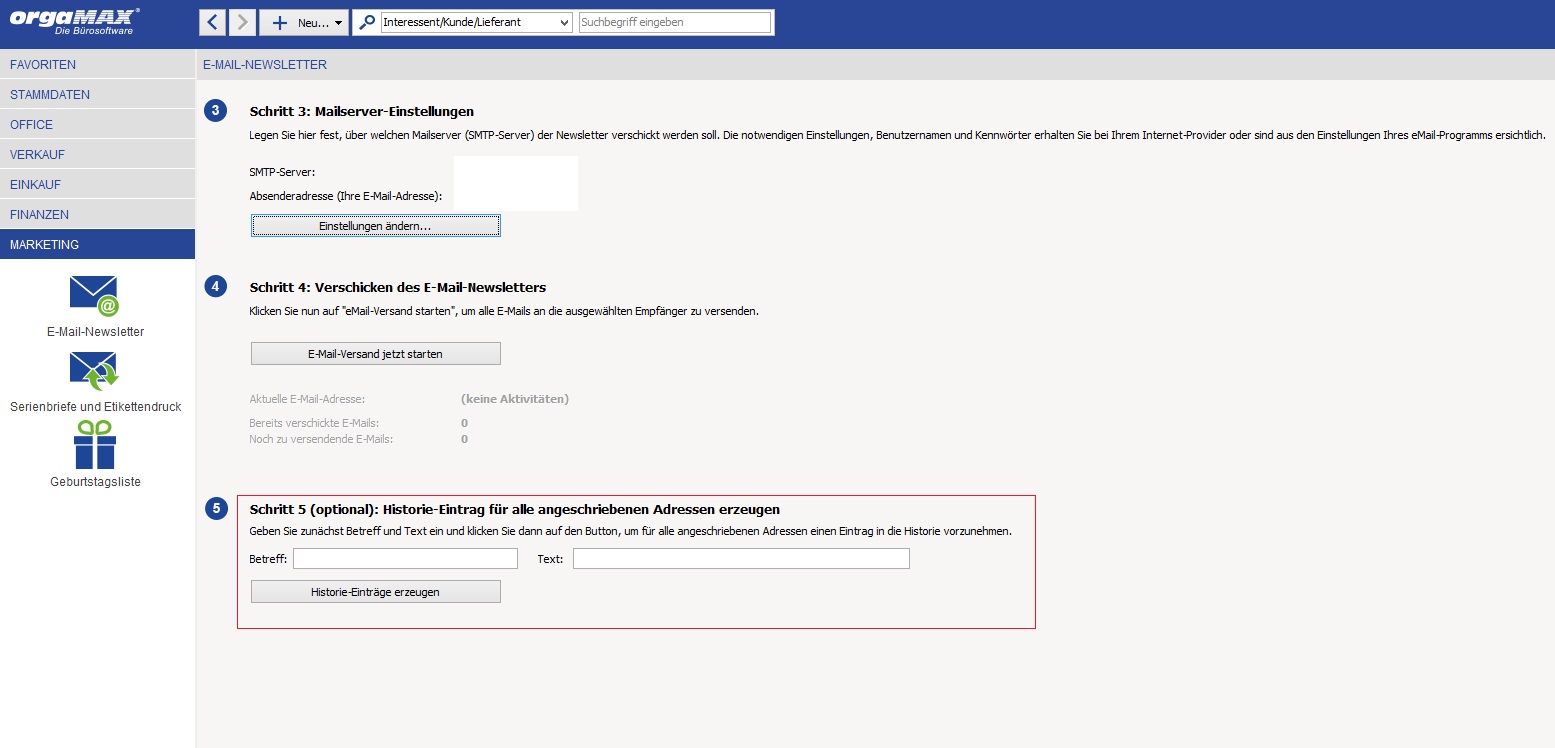Click the Noch zu versendende E-Mails label
This screenshot has width=1555, height=748.
(x=321, y=439)
